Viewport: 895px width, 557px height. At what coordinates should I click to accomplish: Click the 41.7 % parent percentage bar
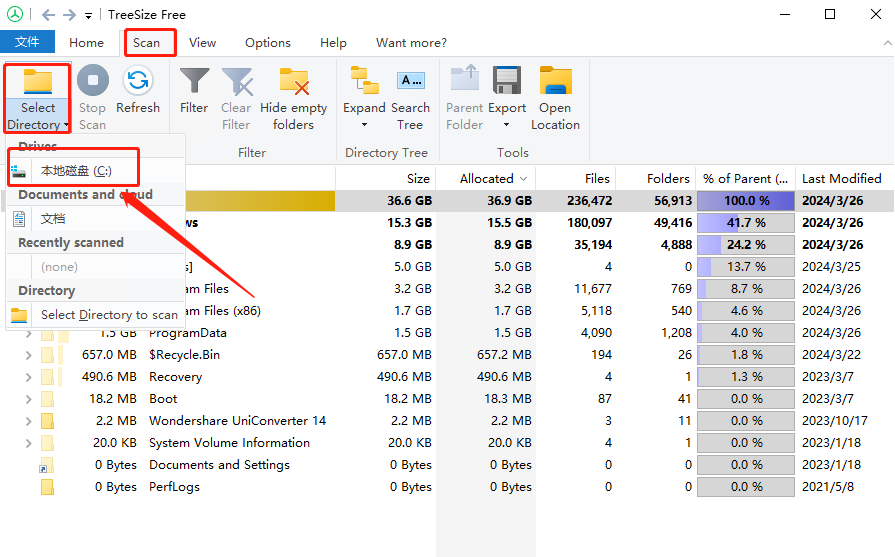coord(745,223)
